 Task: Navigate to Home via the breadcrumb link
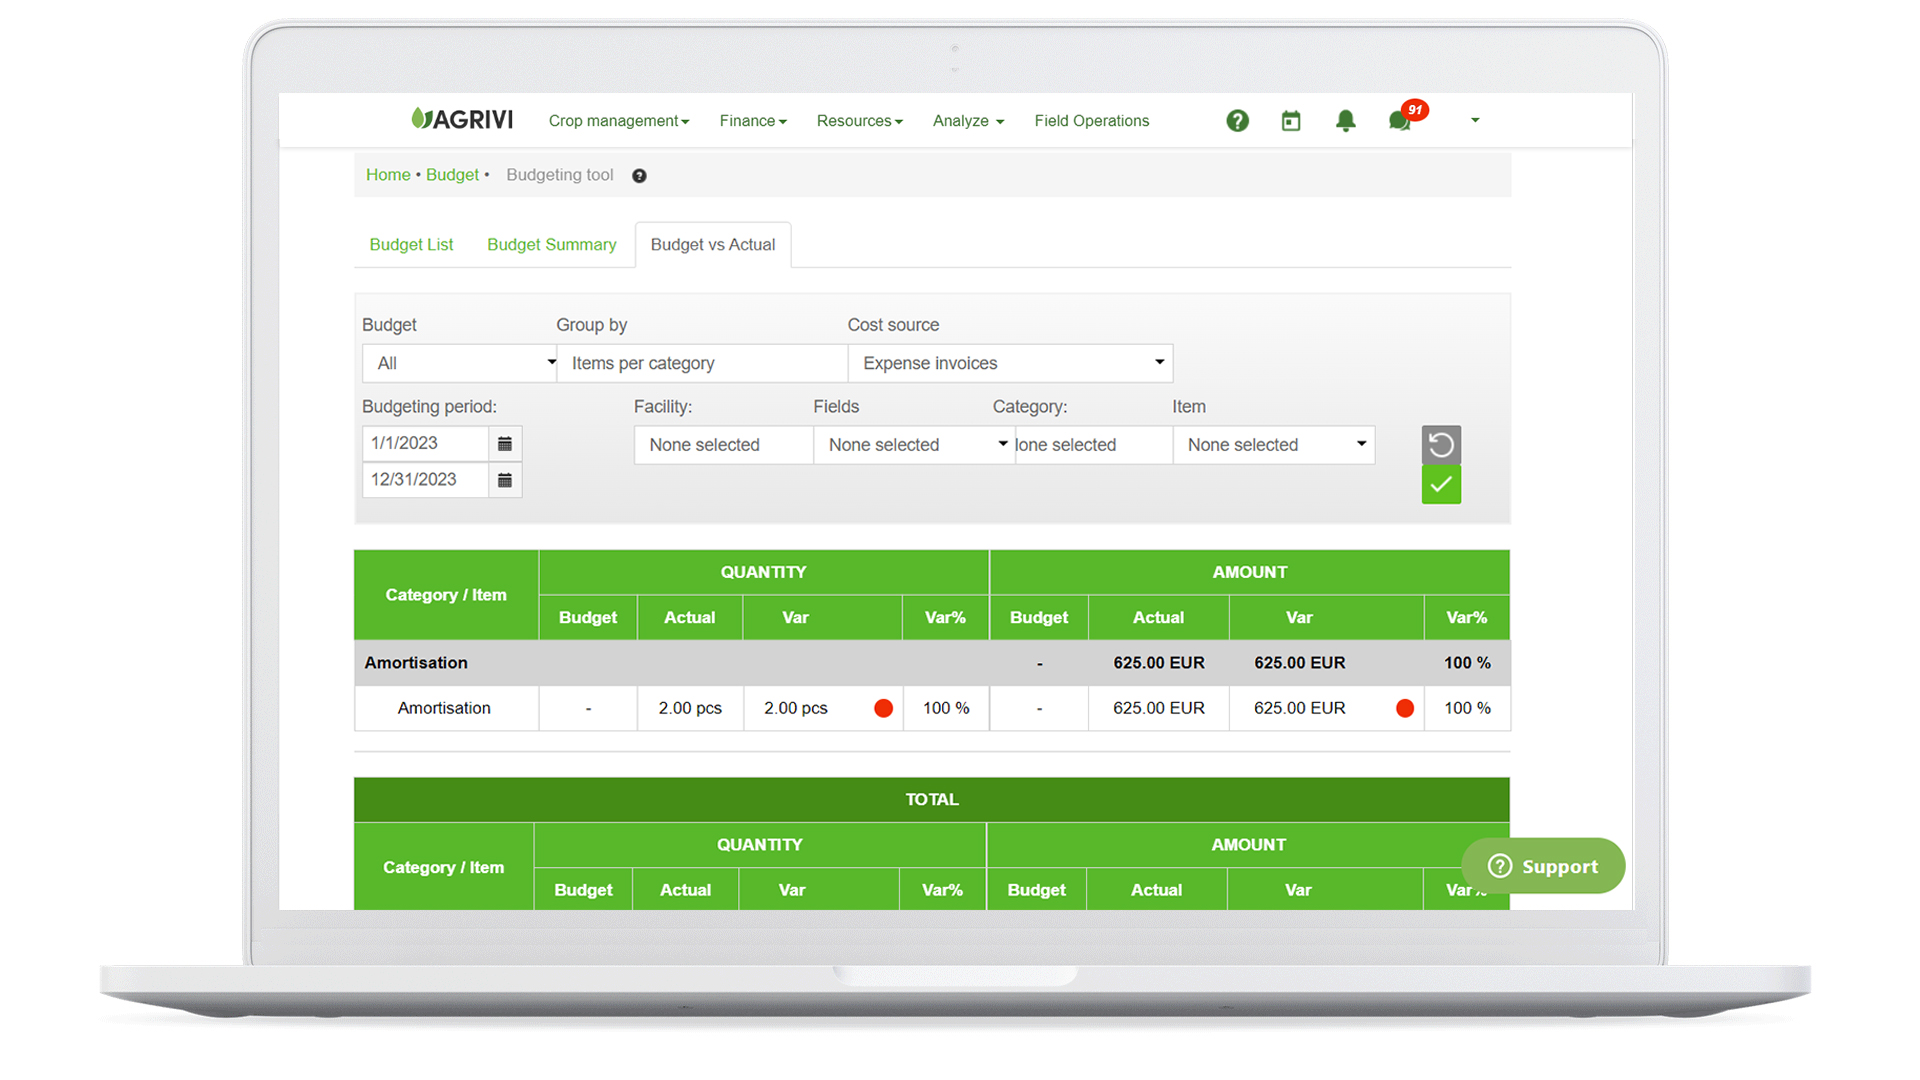pos(388,175)
